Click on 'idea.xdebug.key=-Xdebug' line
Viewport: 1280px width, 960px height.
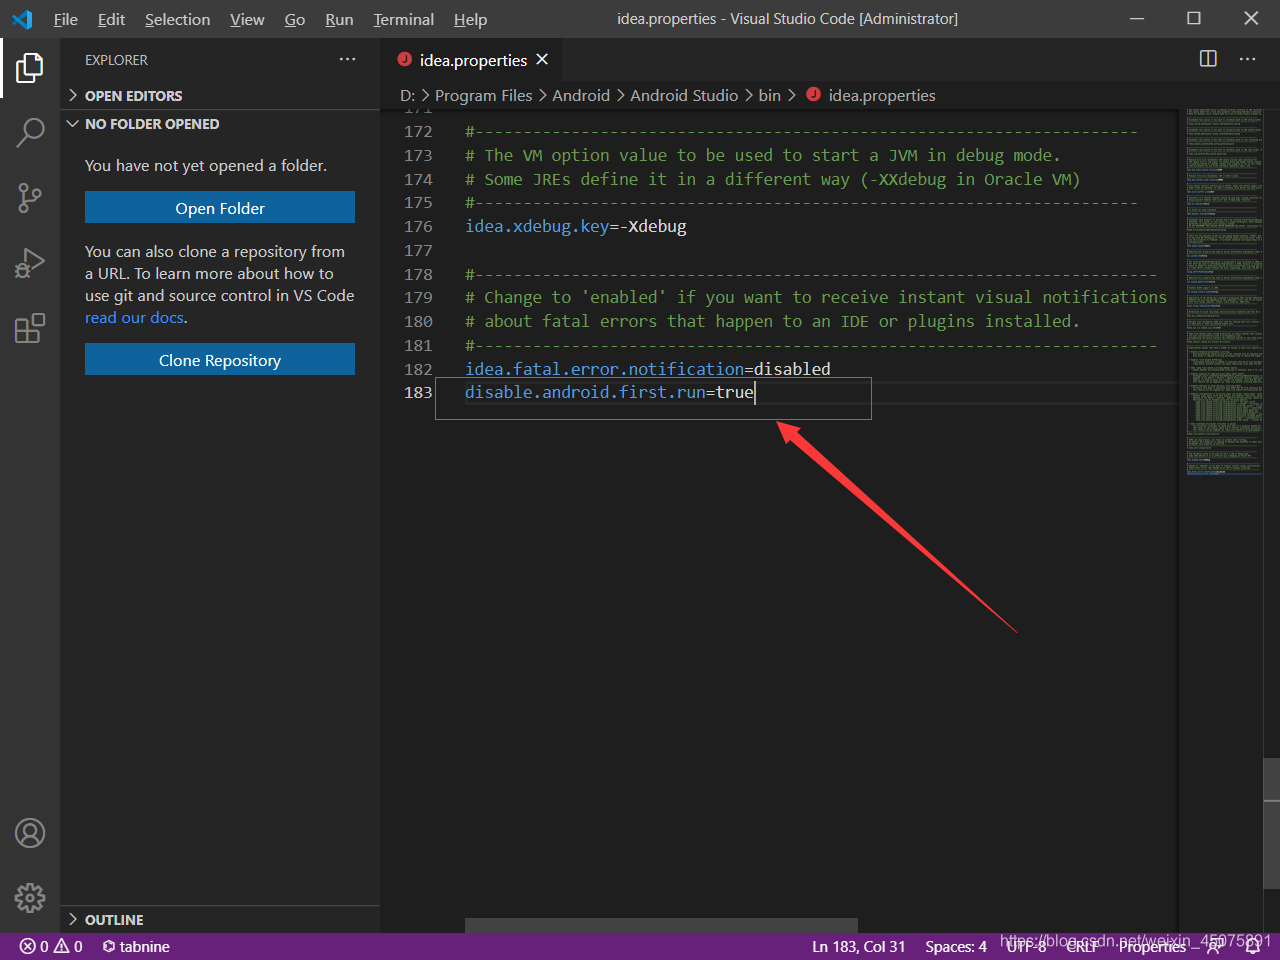click(x=576, y=226)
